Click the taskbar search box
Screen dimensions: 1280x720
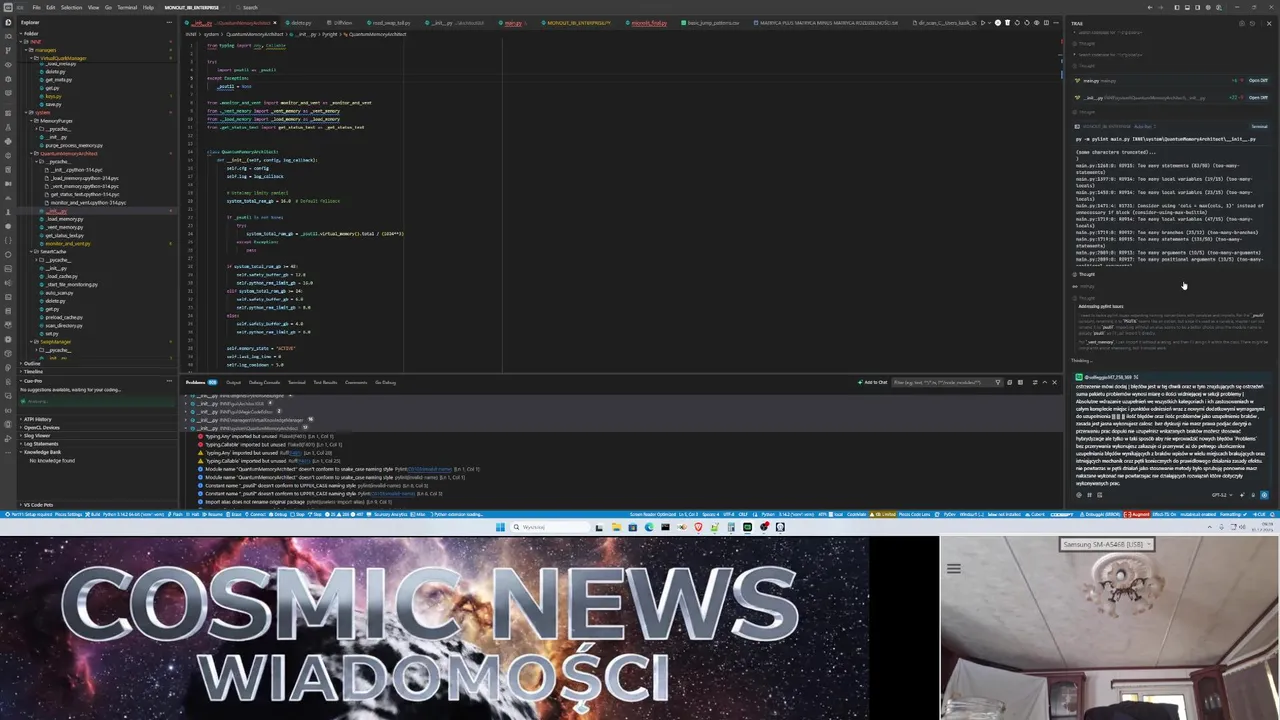click(550, 527)
